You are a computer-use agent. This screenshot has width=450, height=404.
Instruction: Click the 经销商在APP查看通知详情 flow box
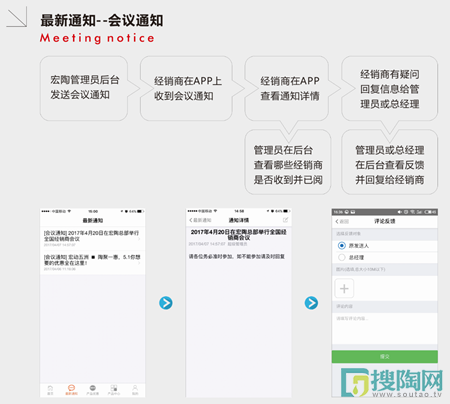tap(287, 88)
